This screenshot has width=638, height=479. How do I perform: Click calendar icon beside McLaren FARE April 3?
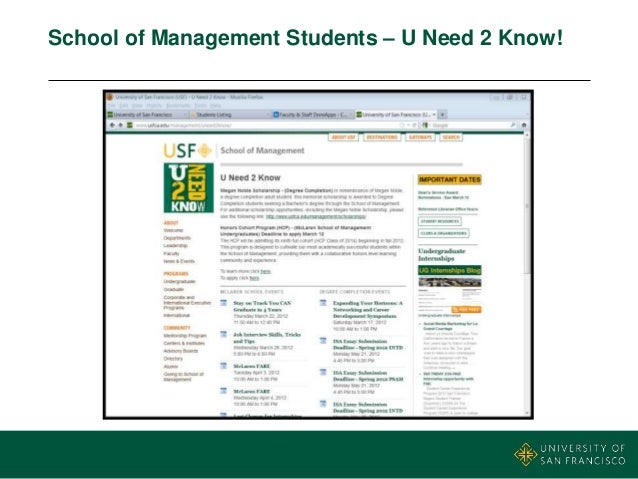223,365
